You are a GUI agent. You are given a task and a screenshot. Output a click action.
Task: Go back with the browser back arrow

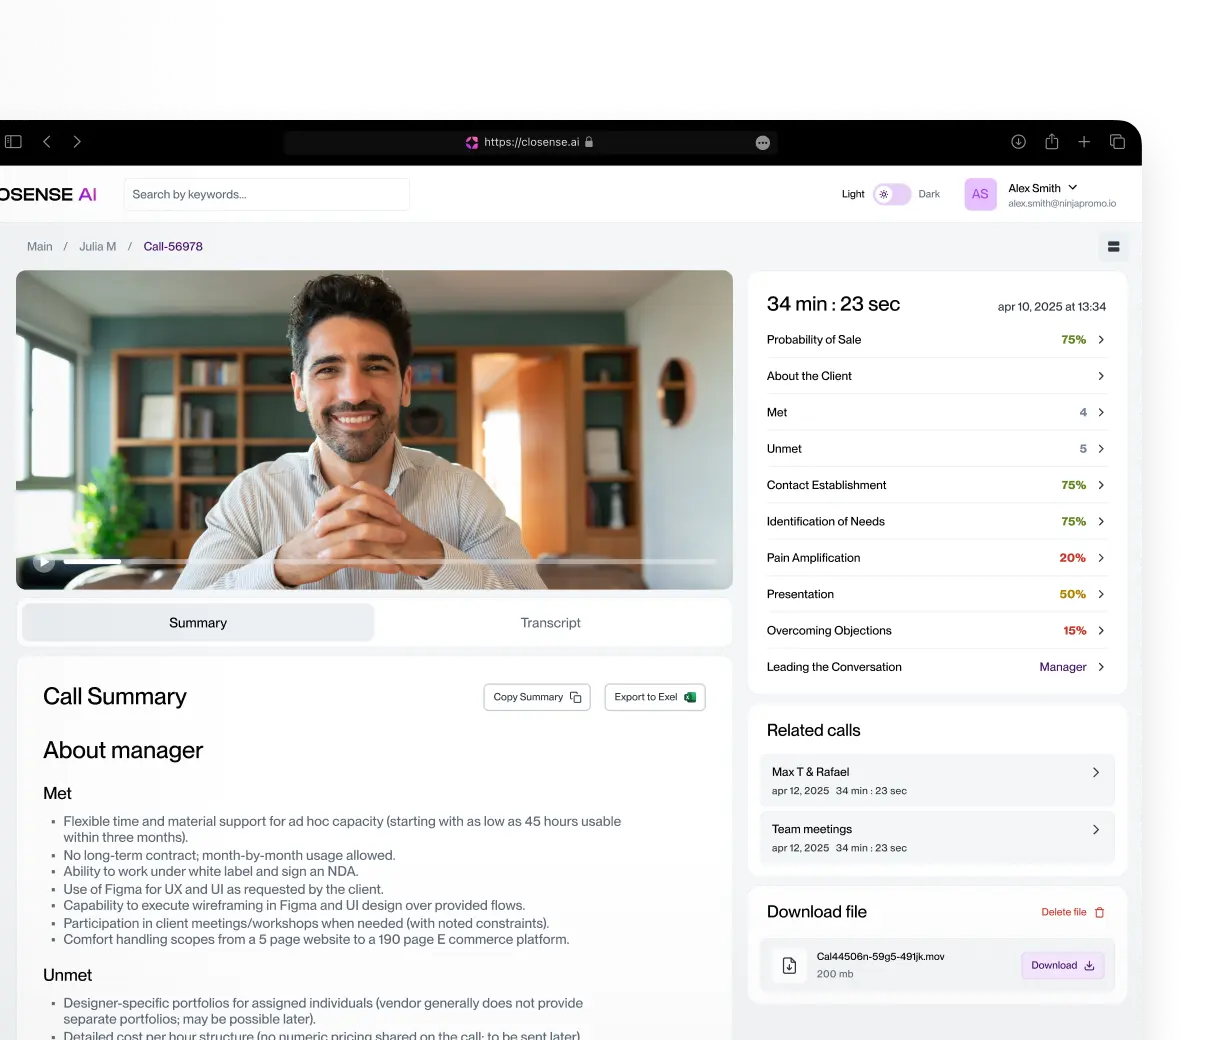point(47,142)
